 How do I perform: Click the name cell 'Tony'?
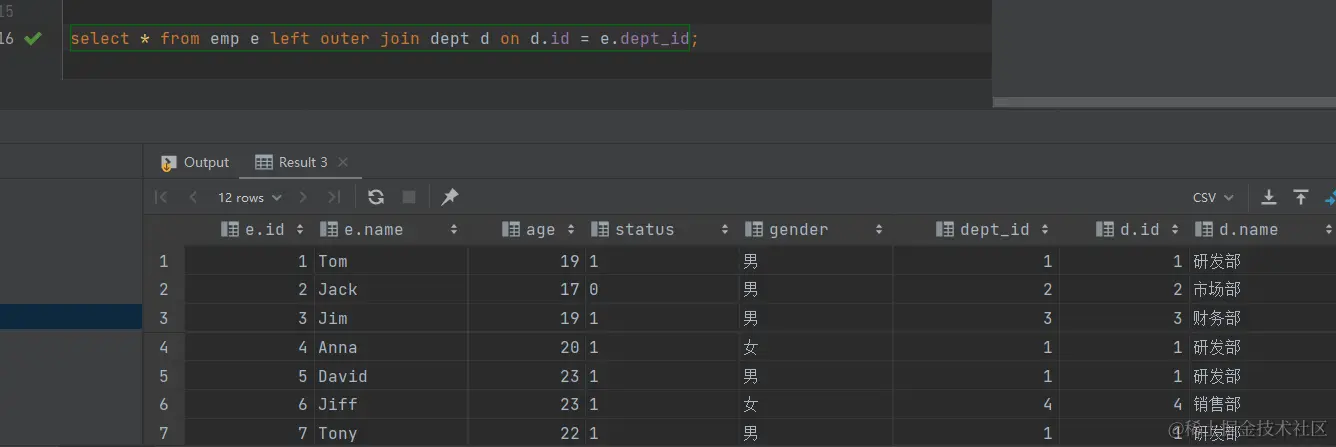(x=391, y=433)
